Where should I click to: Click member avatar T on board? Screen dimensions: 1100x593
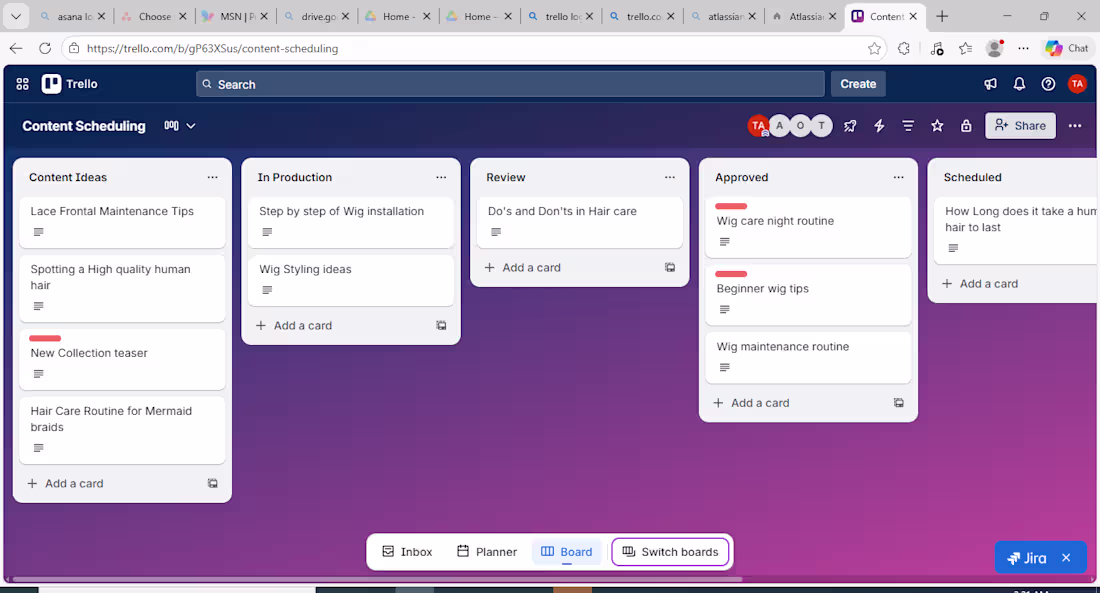click(821, 126)
